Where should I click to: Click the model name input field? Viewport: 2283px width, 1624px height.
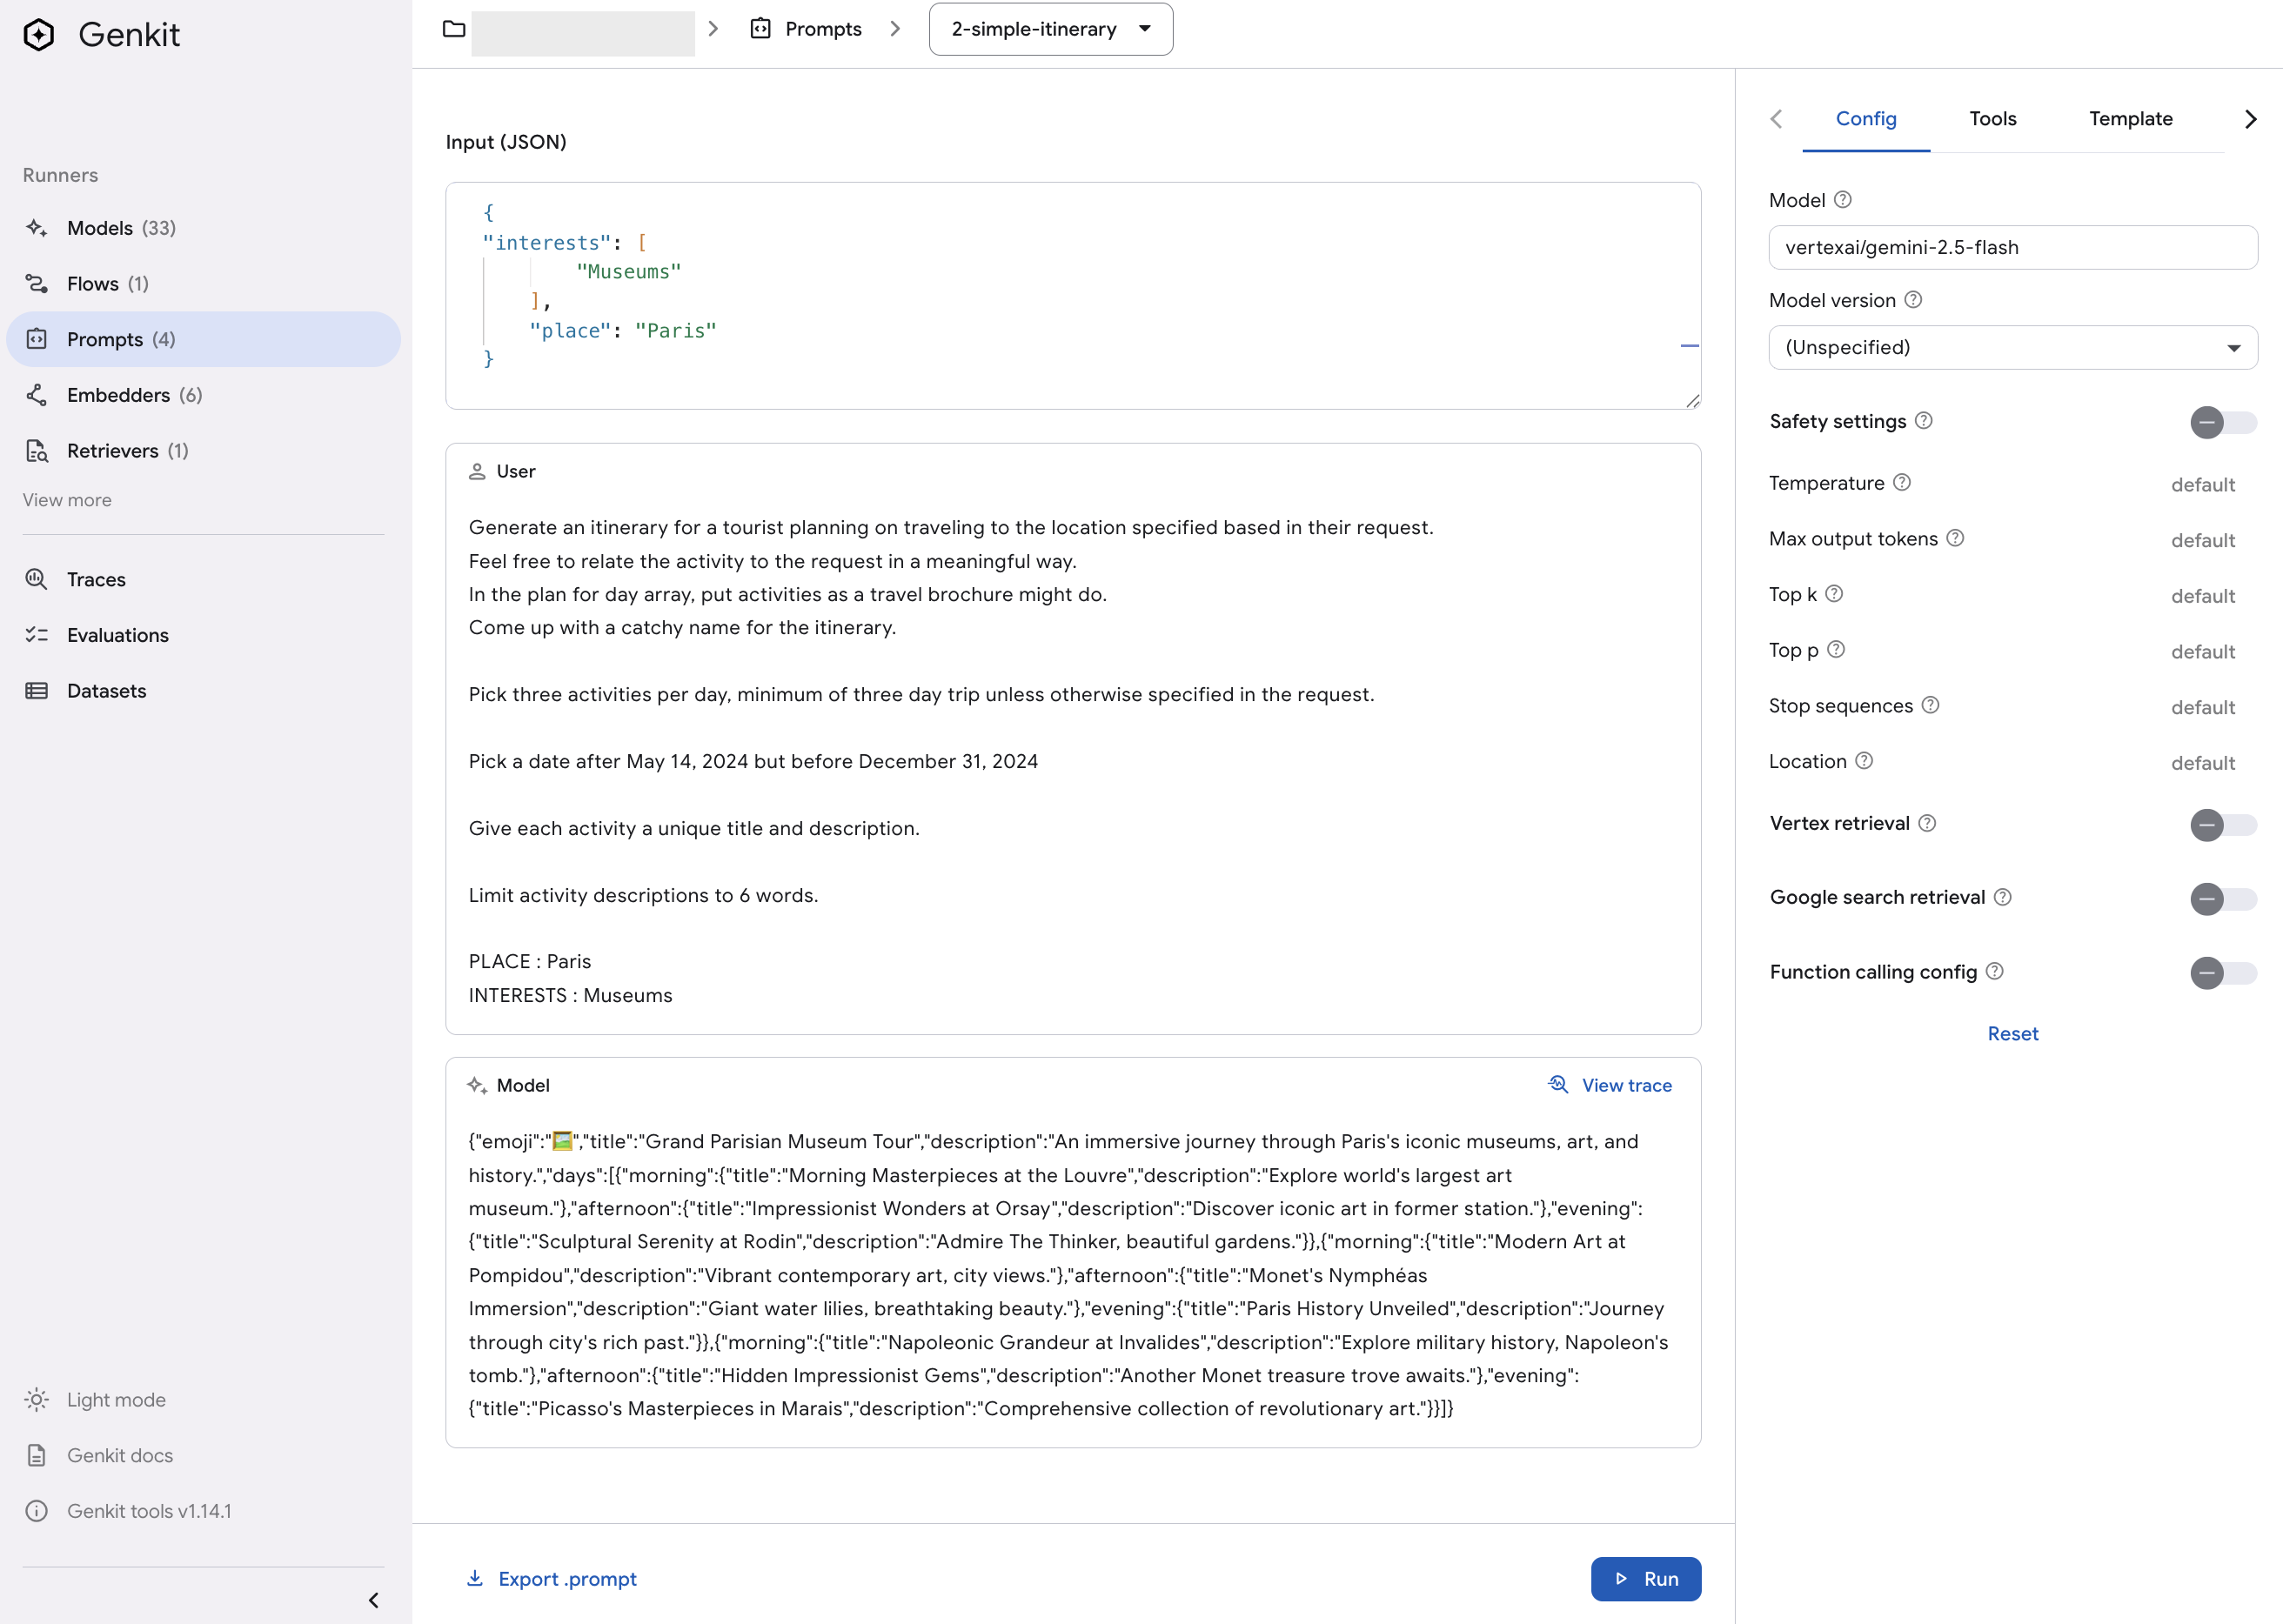tap(2011, 247)
